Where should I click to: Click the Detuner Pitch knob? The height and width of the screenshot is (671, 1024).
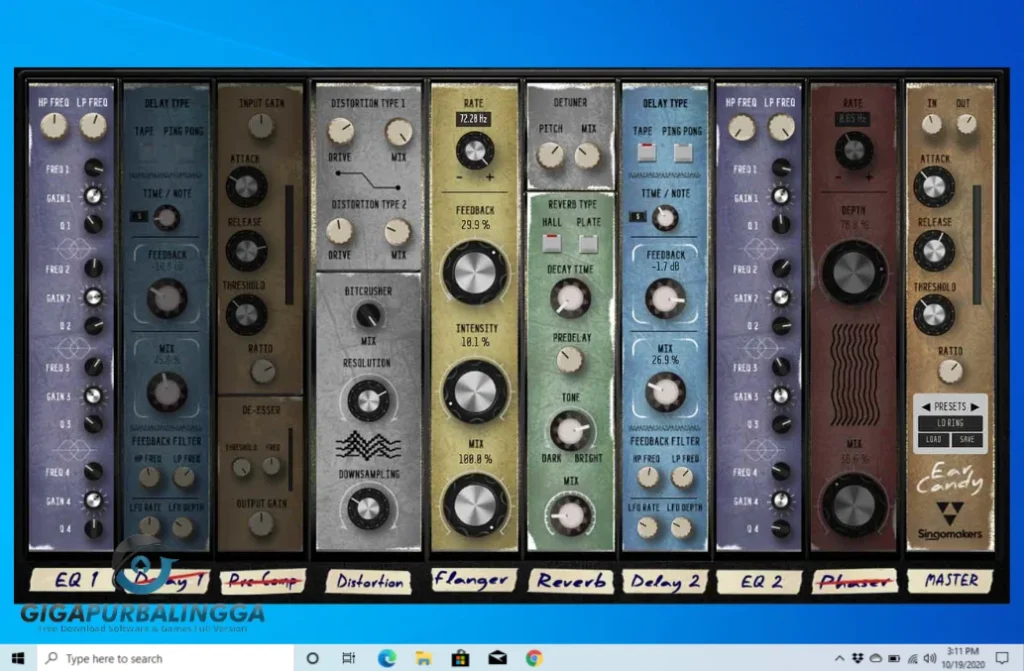(x=550, y=155)
